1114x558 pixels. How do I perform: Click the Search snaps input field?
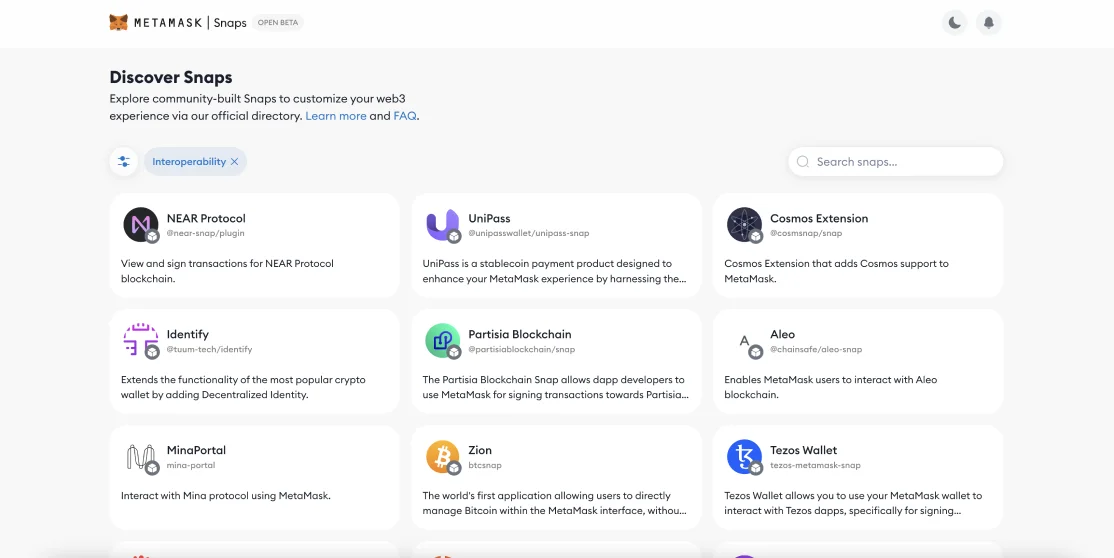click(x=896, y=161)
